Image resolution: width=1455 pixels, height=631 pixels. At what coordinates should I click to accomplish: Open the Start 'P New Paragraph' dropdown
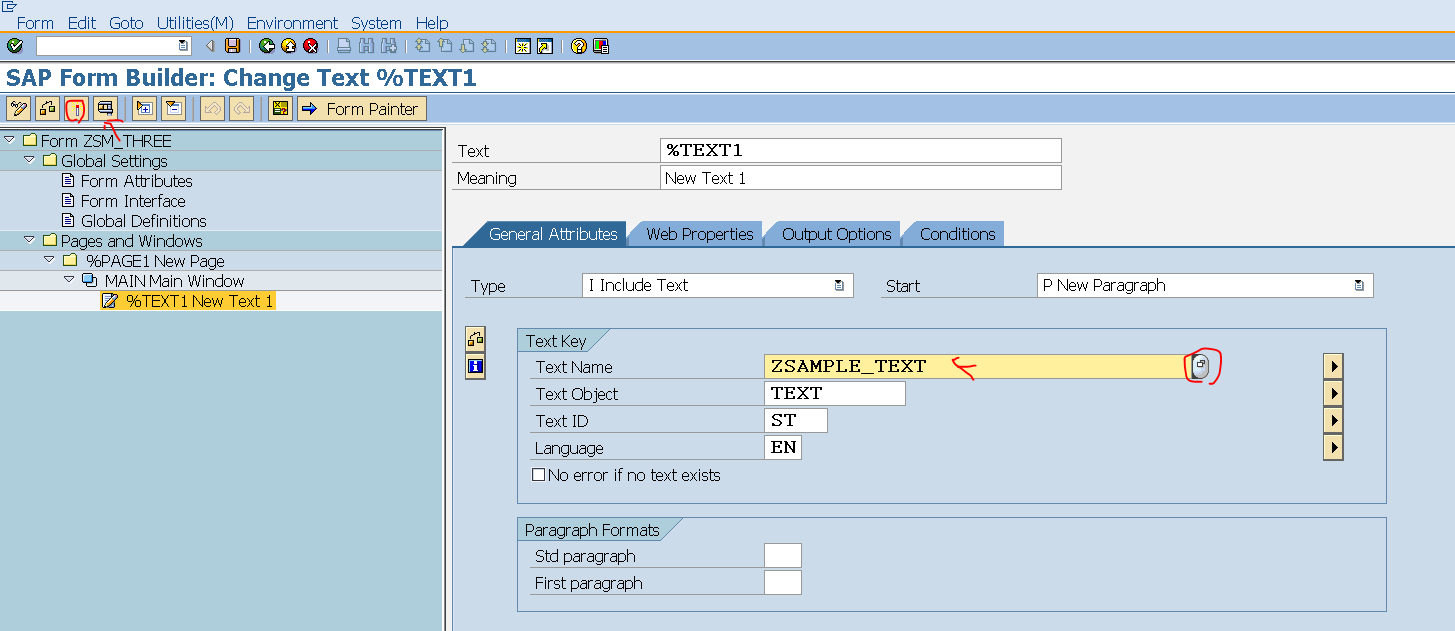[1359, 285]
